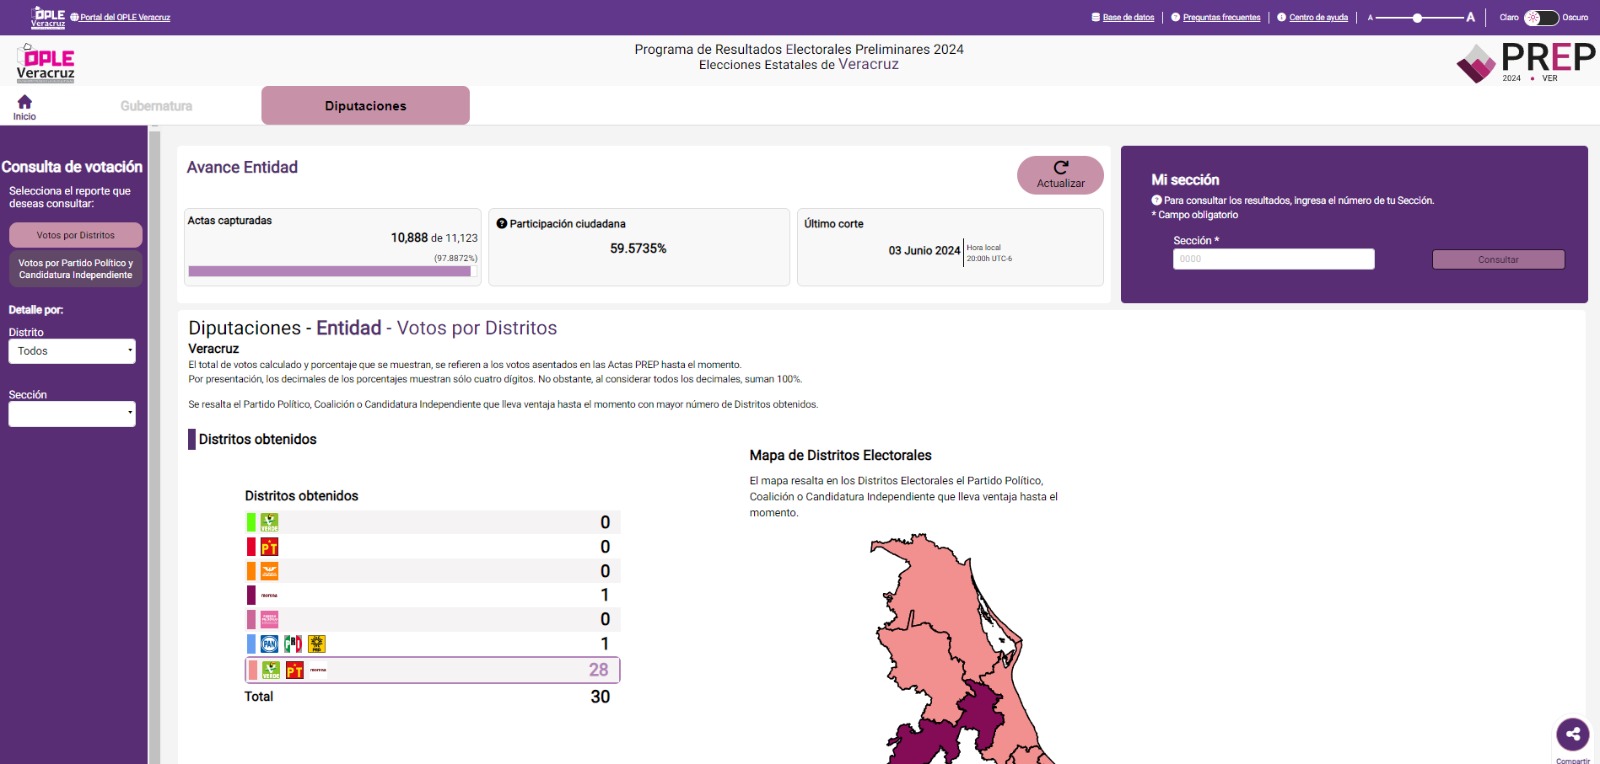The width and height of the screenshot is (1600, 764).
Task: Click the Consultar button in Mi sección
Action: (x=1498, y=260)
